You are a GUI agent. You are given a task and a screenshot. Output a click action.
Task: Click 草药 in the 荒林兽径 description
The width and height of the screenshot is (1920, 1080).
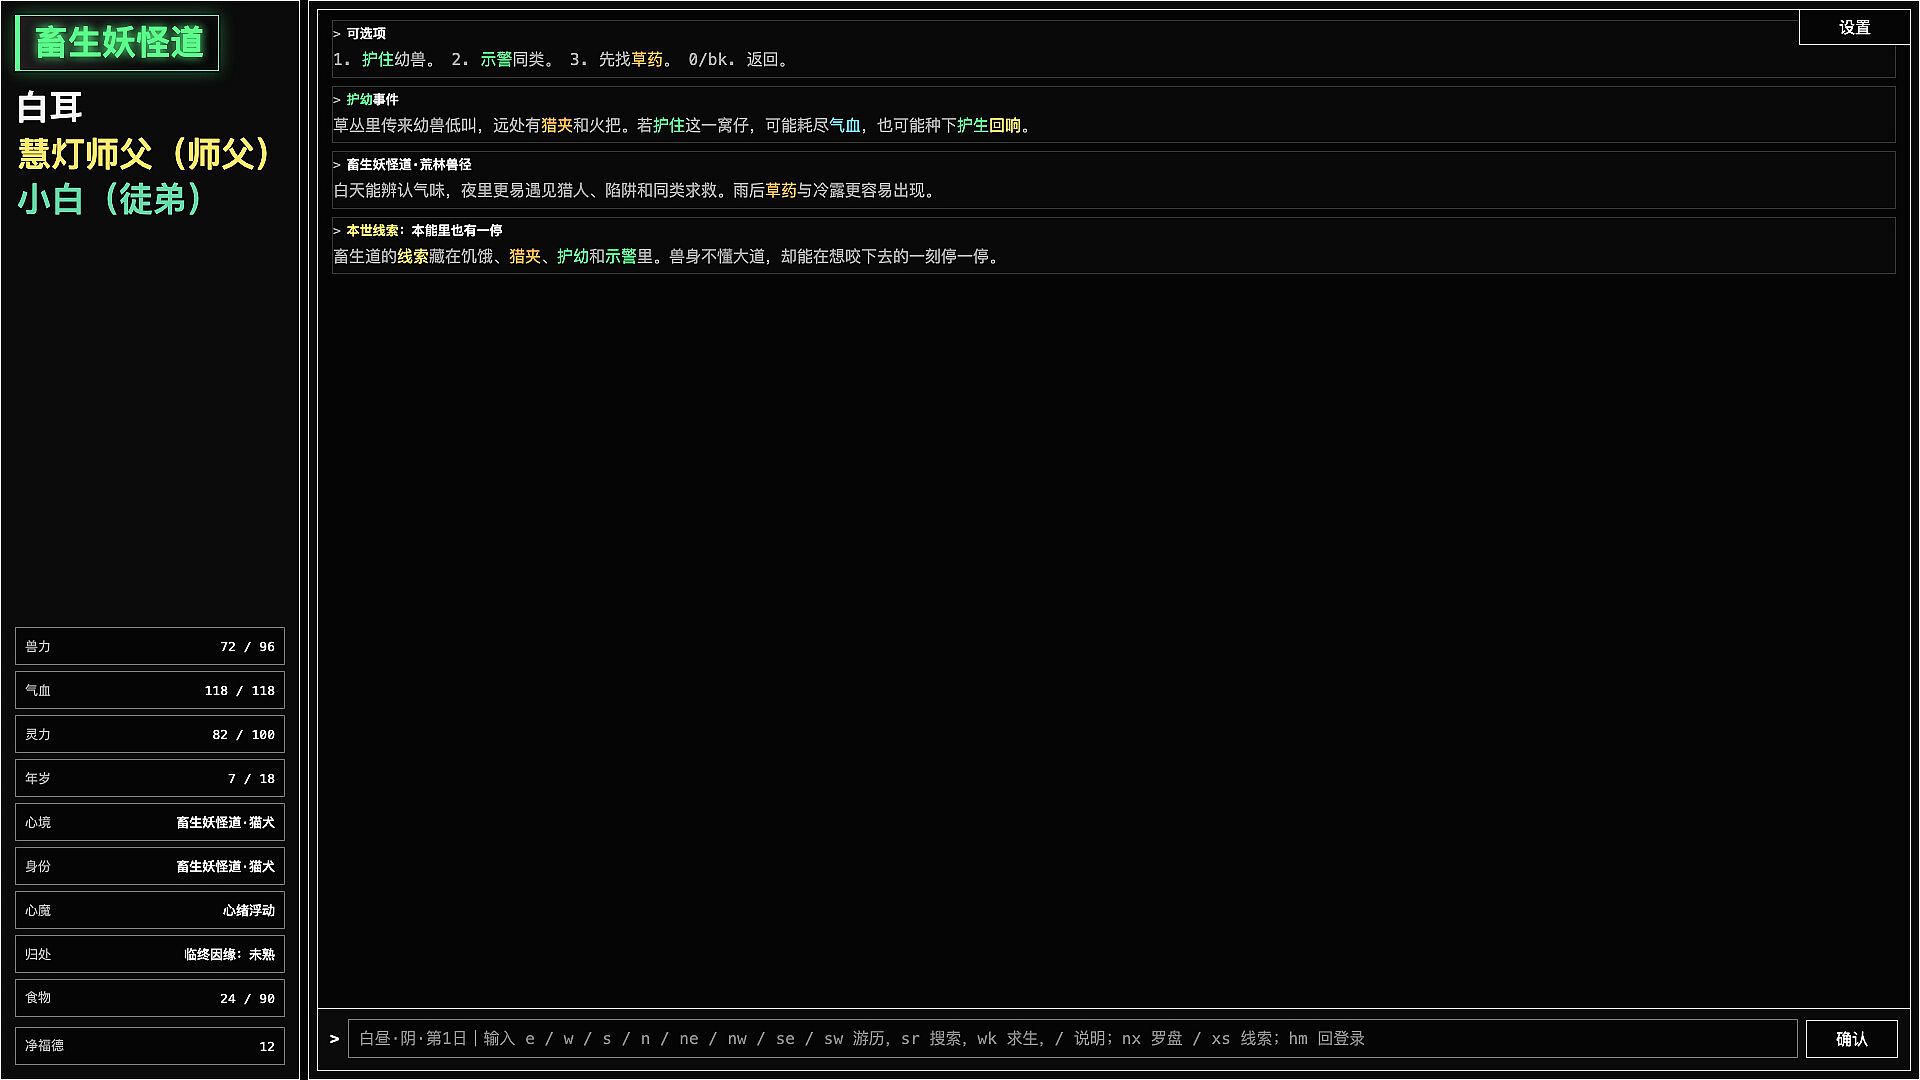point(781,191)
